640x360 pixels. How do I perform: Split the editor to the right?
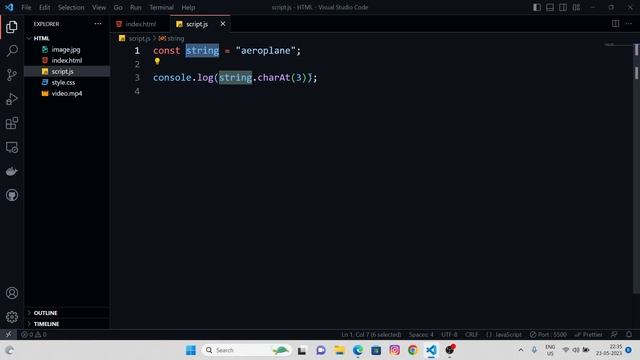click(616, 24)
